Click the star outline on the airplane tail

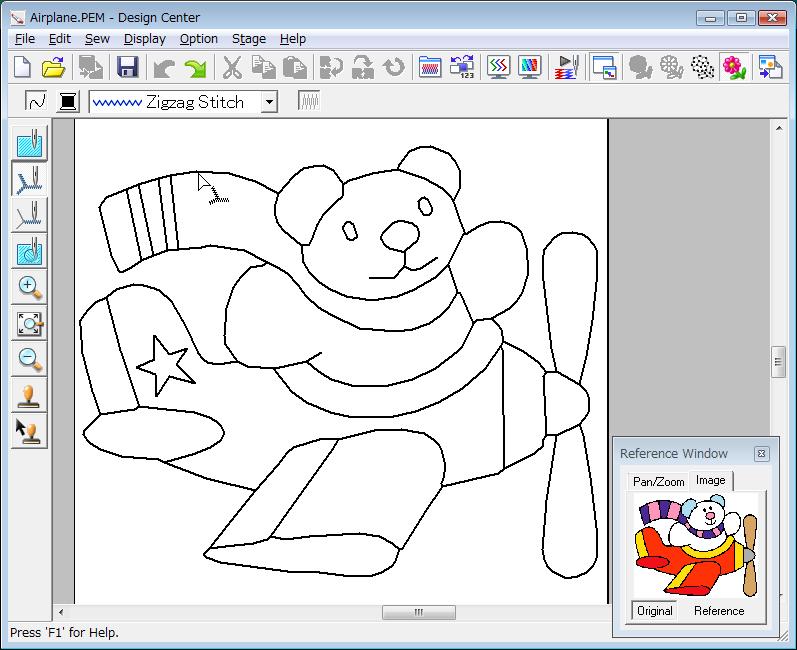[x=165, y=366]
